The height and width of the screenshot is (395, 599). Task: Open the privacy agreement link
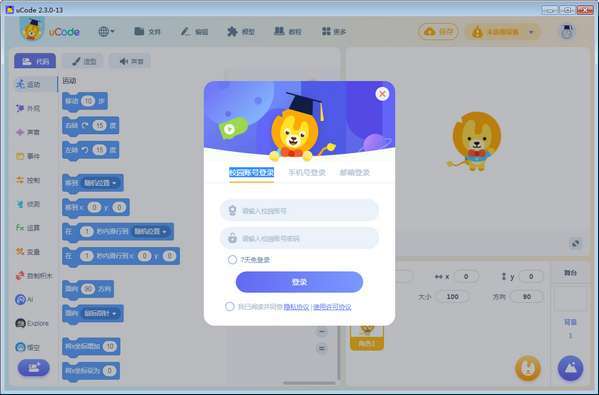click(296, 307)
